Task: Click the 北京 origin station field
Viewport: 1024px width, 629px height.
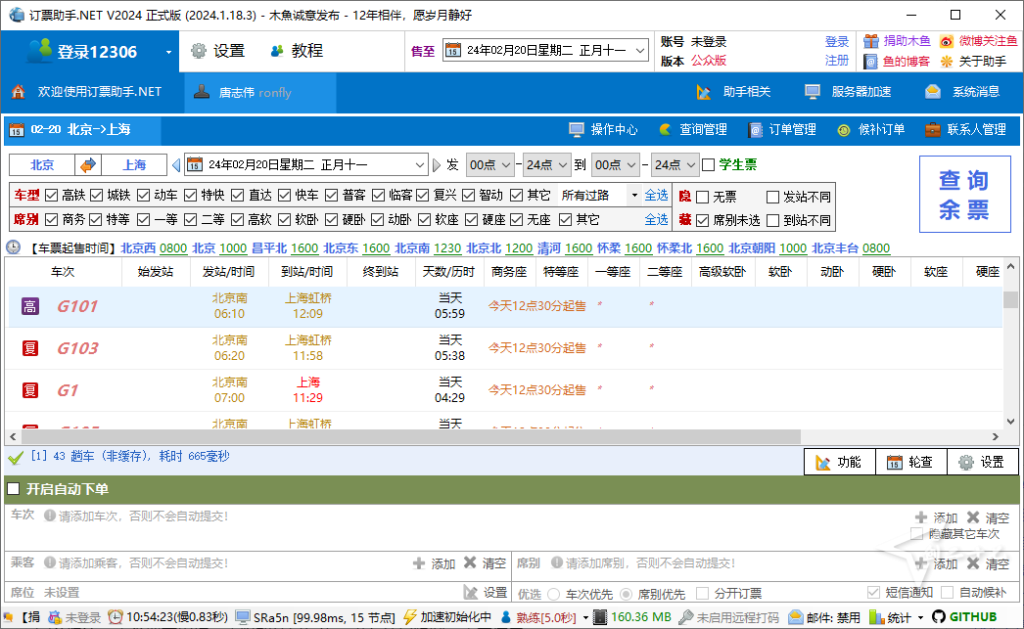Action: point(41,163)
